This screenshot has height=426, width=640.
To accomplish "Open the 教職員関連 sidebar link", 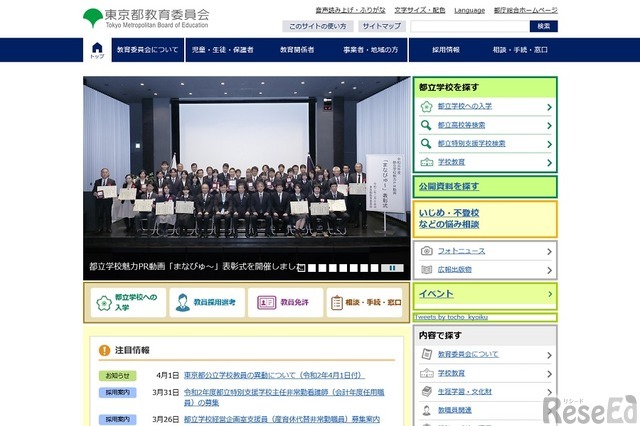I will (455, 410).
